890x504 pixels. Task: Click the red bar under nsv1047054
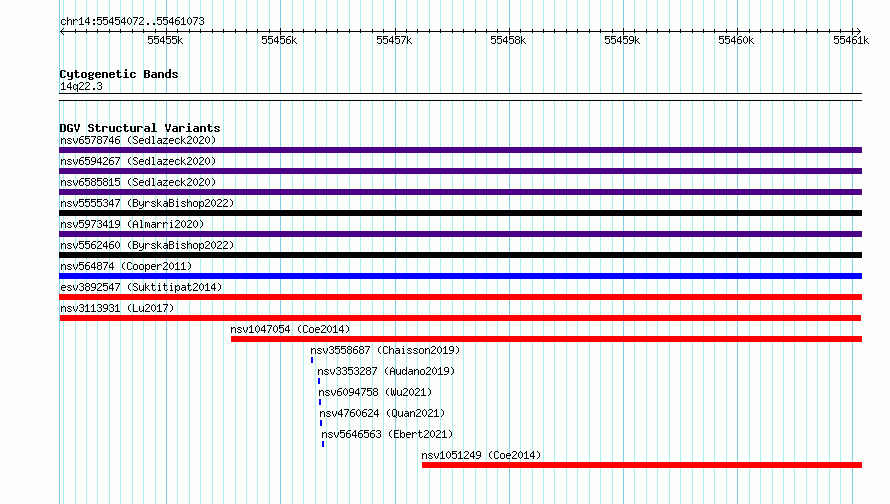(x=547, y=339)
